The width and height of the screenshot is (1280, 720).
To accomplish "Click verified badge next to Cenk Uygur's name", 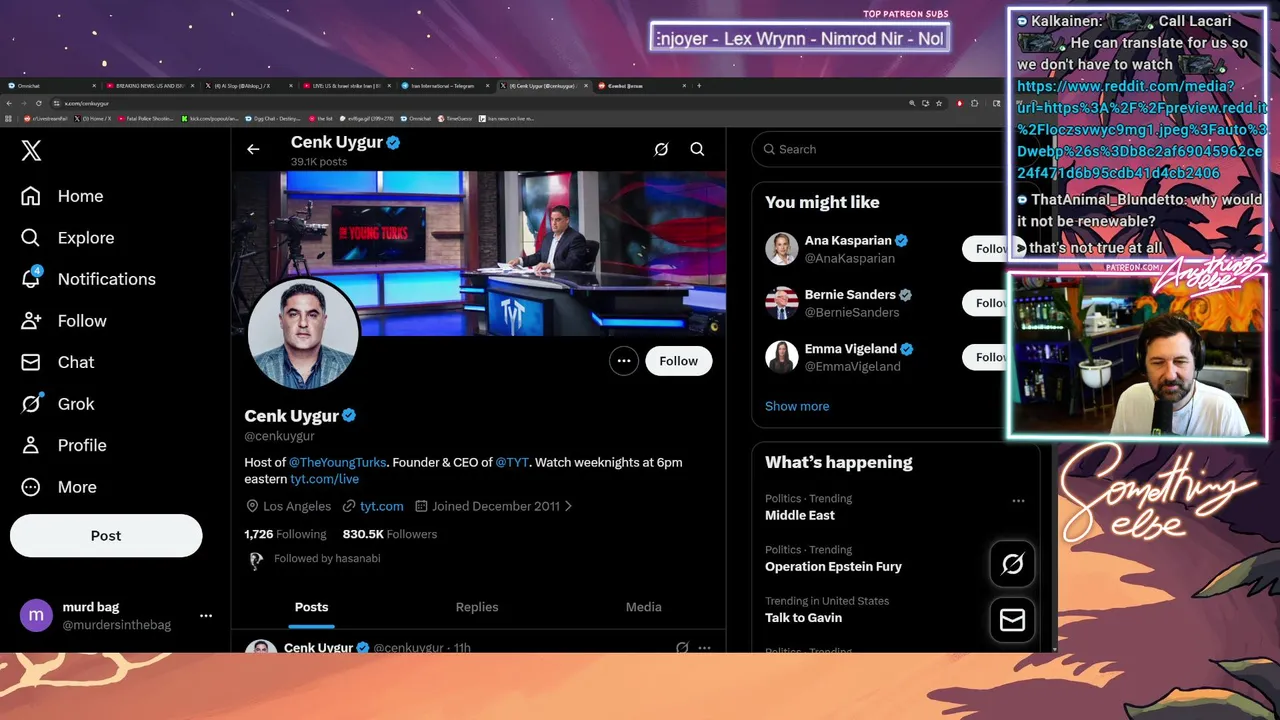I will [x=349, y=416].
